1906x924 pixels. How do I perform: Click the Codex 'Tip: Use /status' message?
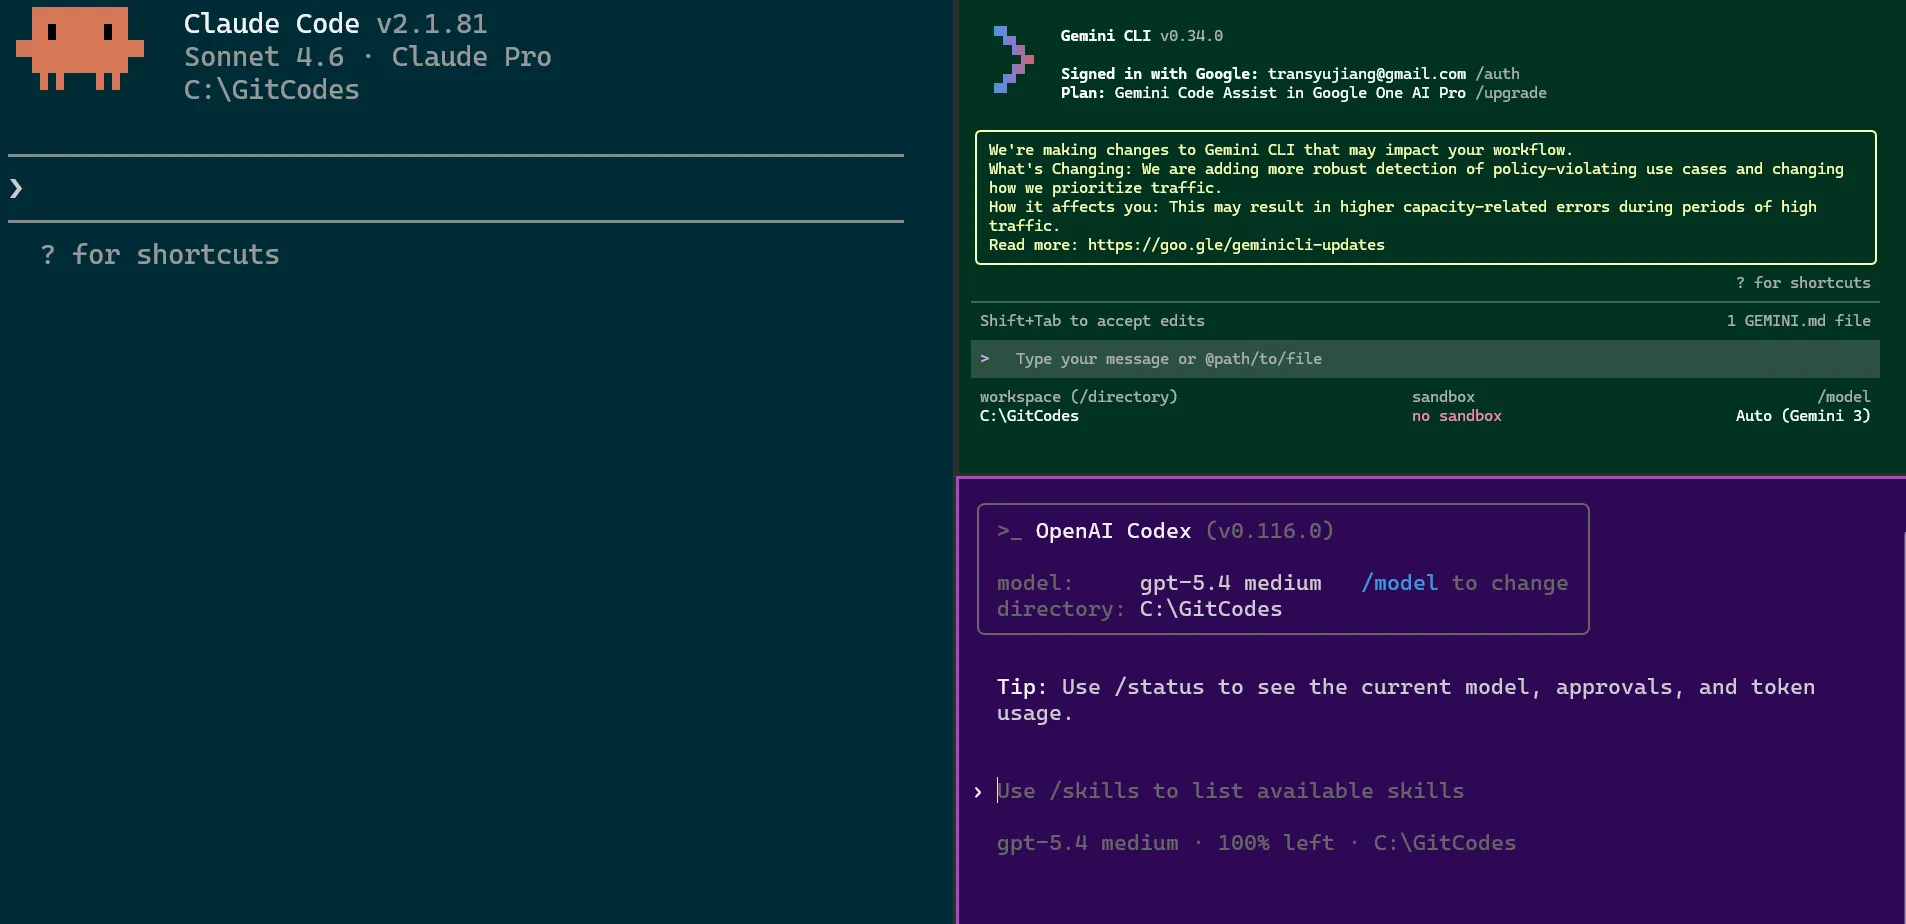1405,700
